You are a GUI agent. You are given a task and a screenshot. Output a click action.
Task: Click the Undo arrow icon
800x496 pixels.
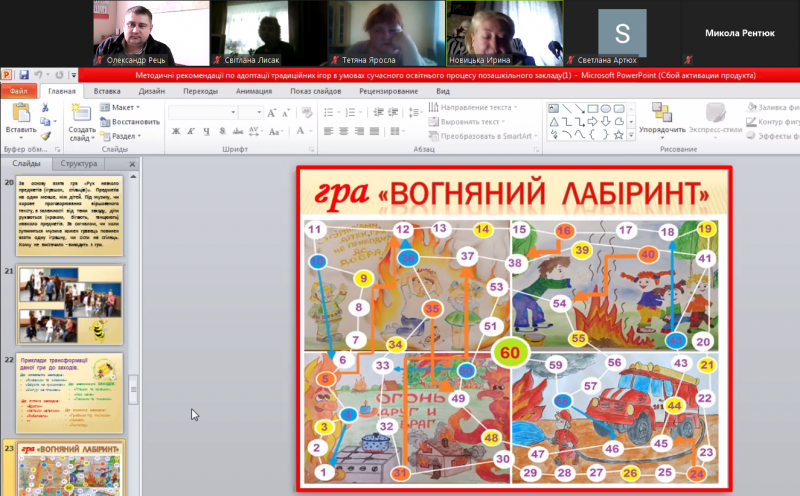click(38, 75)
